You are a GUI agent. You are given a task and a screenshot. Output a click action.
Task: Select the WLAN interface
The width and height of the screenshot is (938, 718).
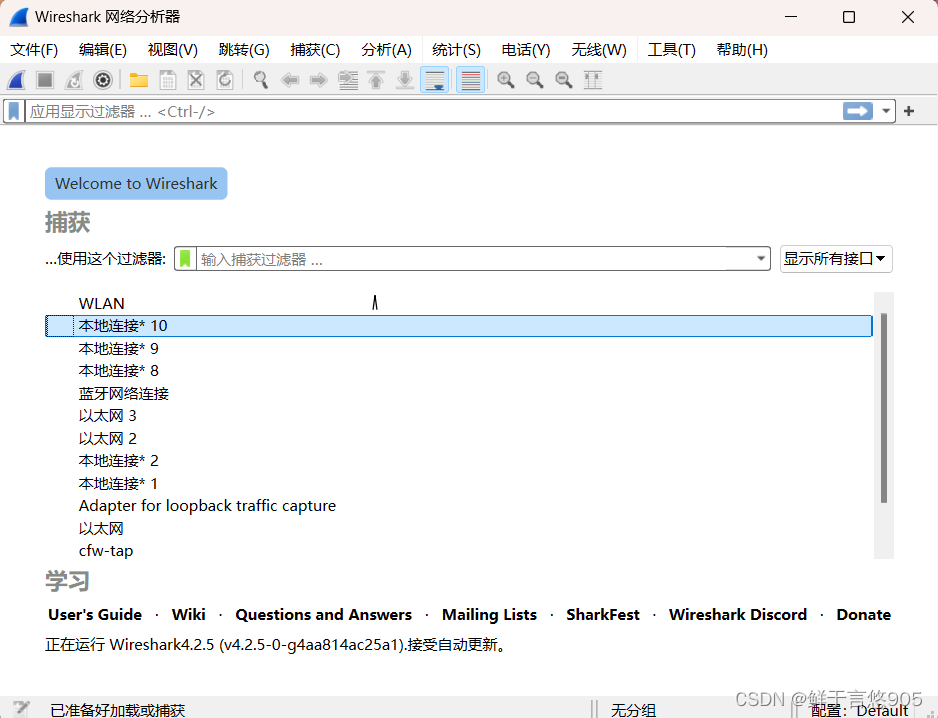459,303
